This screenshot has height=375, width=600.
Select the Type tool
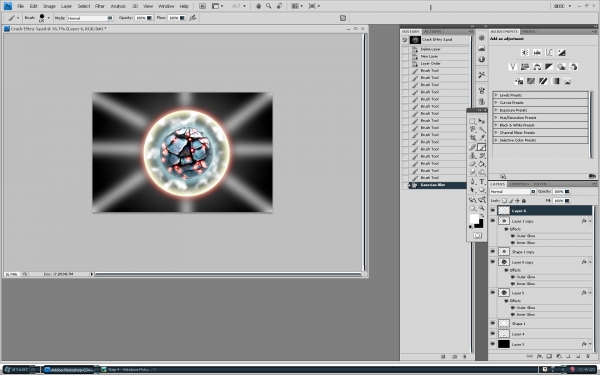(482, 181)
